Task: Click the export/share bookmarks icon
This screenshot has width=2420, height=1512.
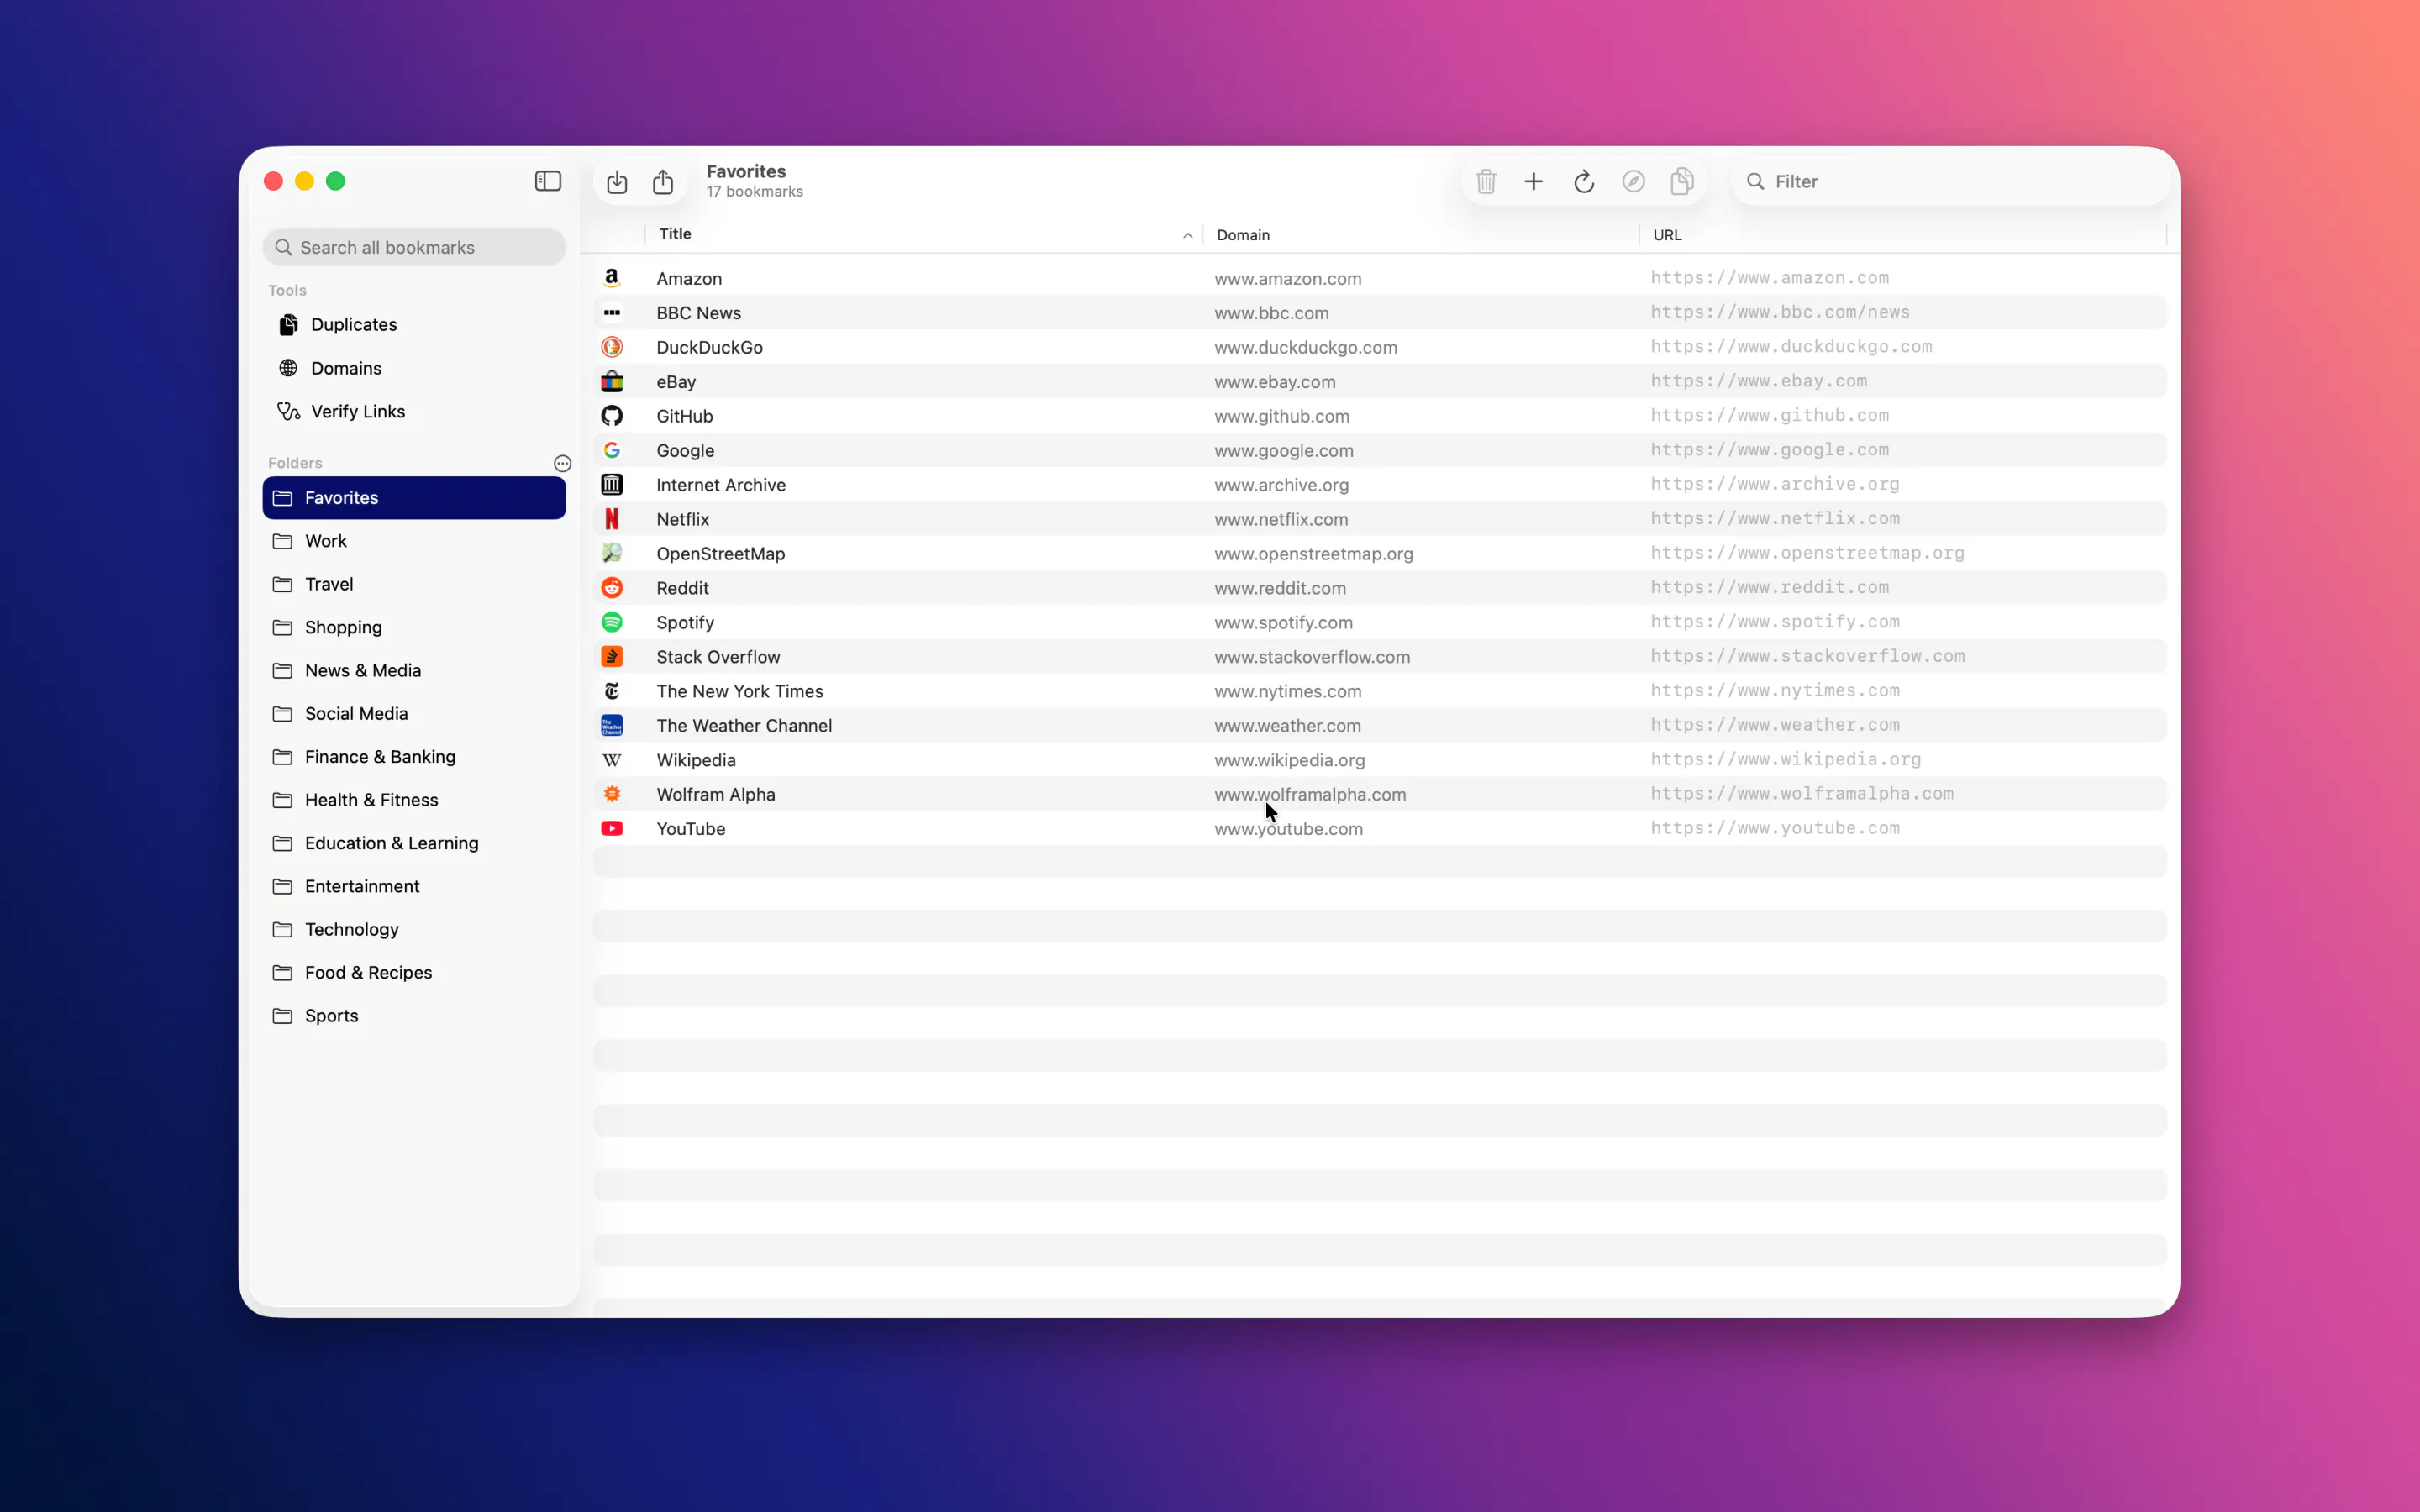Action: pyautogui.click(x=663, y=181)
